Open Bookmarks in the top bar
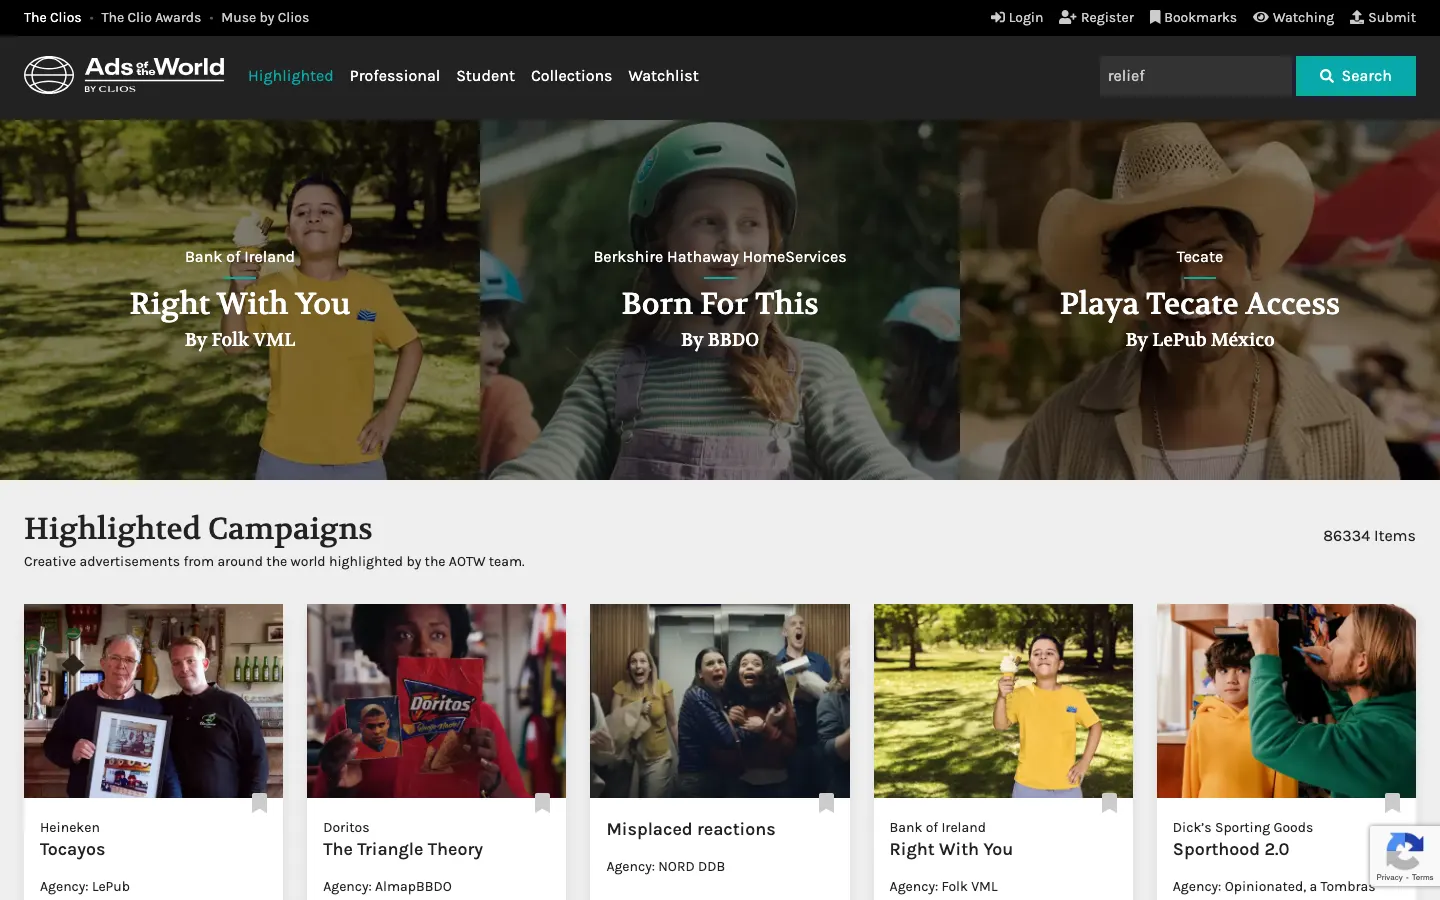This screenshot has width=1440, height=900. [x=1192, y=18]
